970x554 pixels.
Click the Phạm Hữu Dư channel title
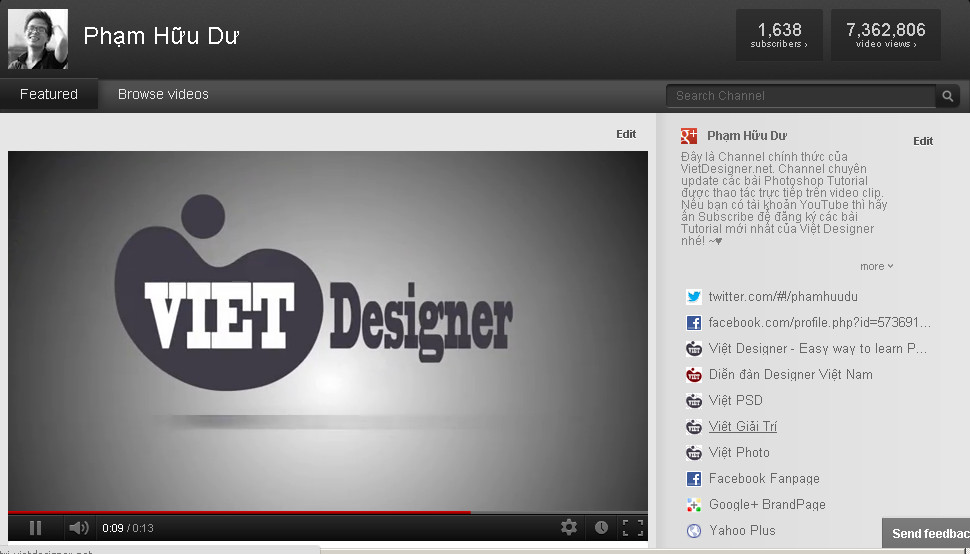[161, 36]
